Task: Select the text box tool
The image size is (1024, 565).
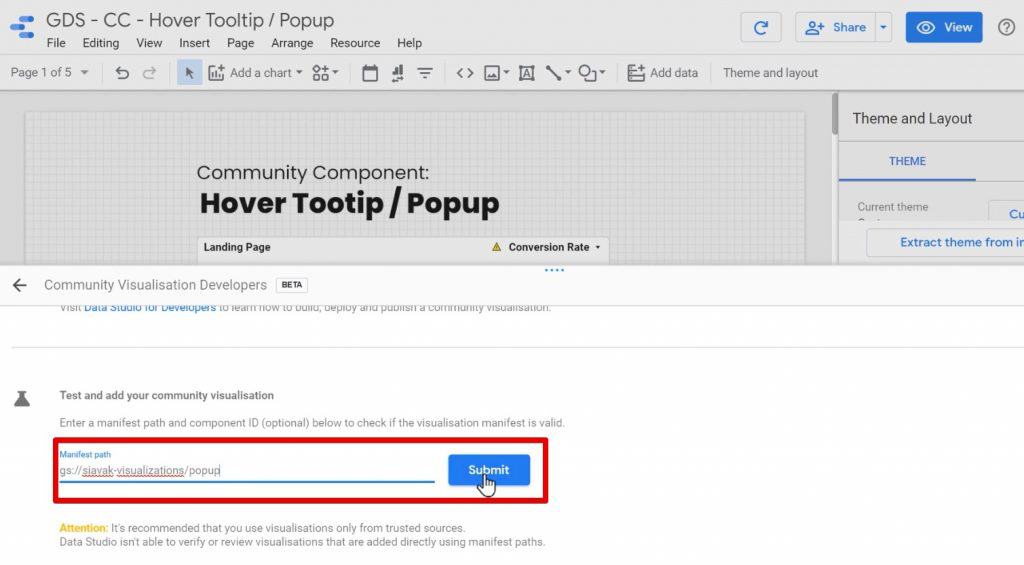Action: (x=526, y=73)
